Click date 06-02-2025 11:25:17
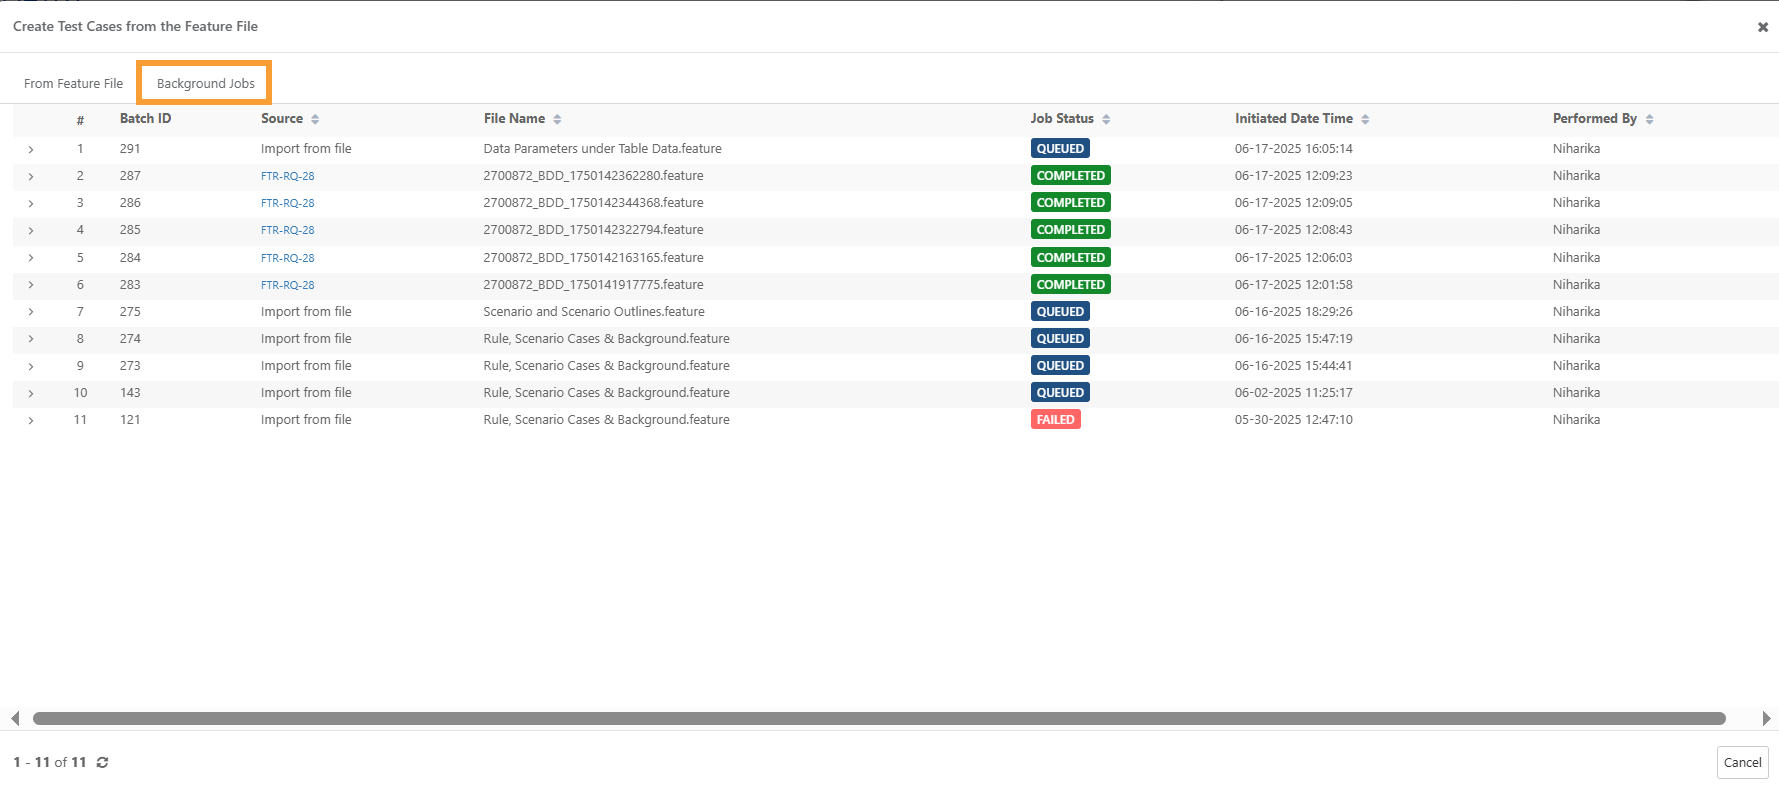Image resolution: width=1779 pixels, height=790 pixels. (1293, 393)
